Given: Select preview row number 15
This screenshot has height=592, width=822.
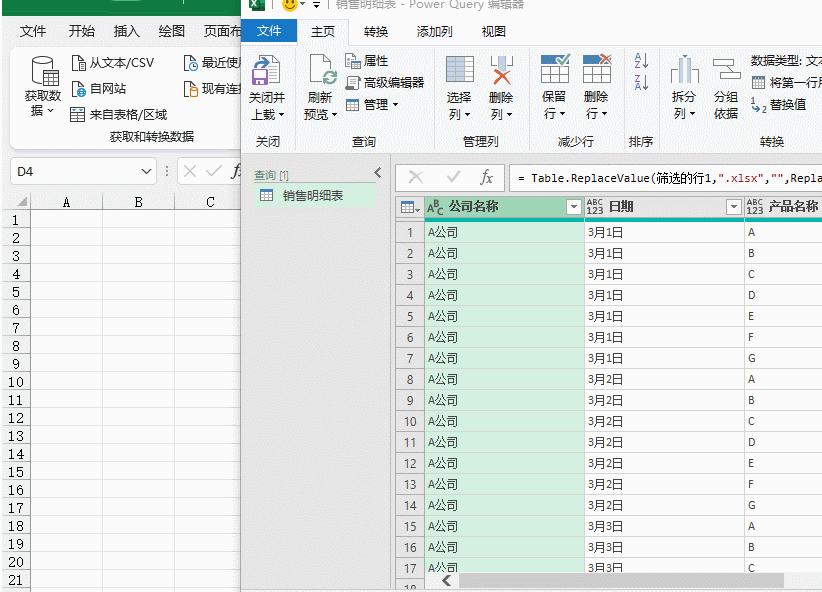Looking at the screenshot, I should pos(410,526).
